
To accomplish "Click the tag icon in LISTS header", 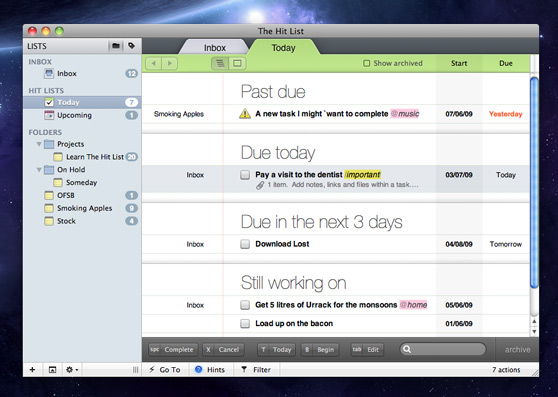I will point(131,46).
